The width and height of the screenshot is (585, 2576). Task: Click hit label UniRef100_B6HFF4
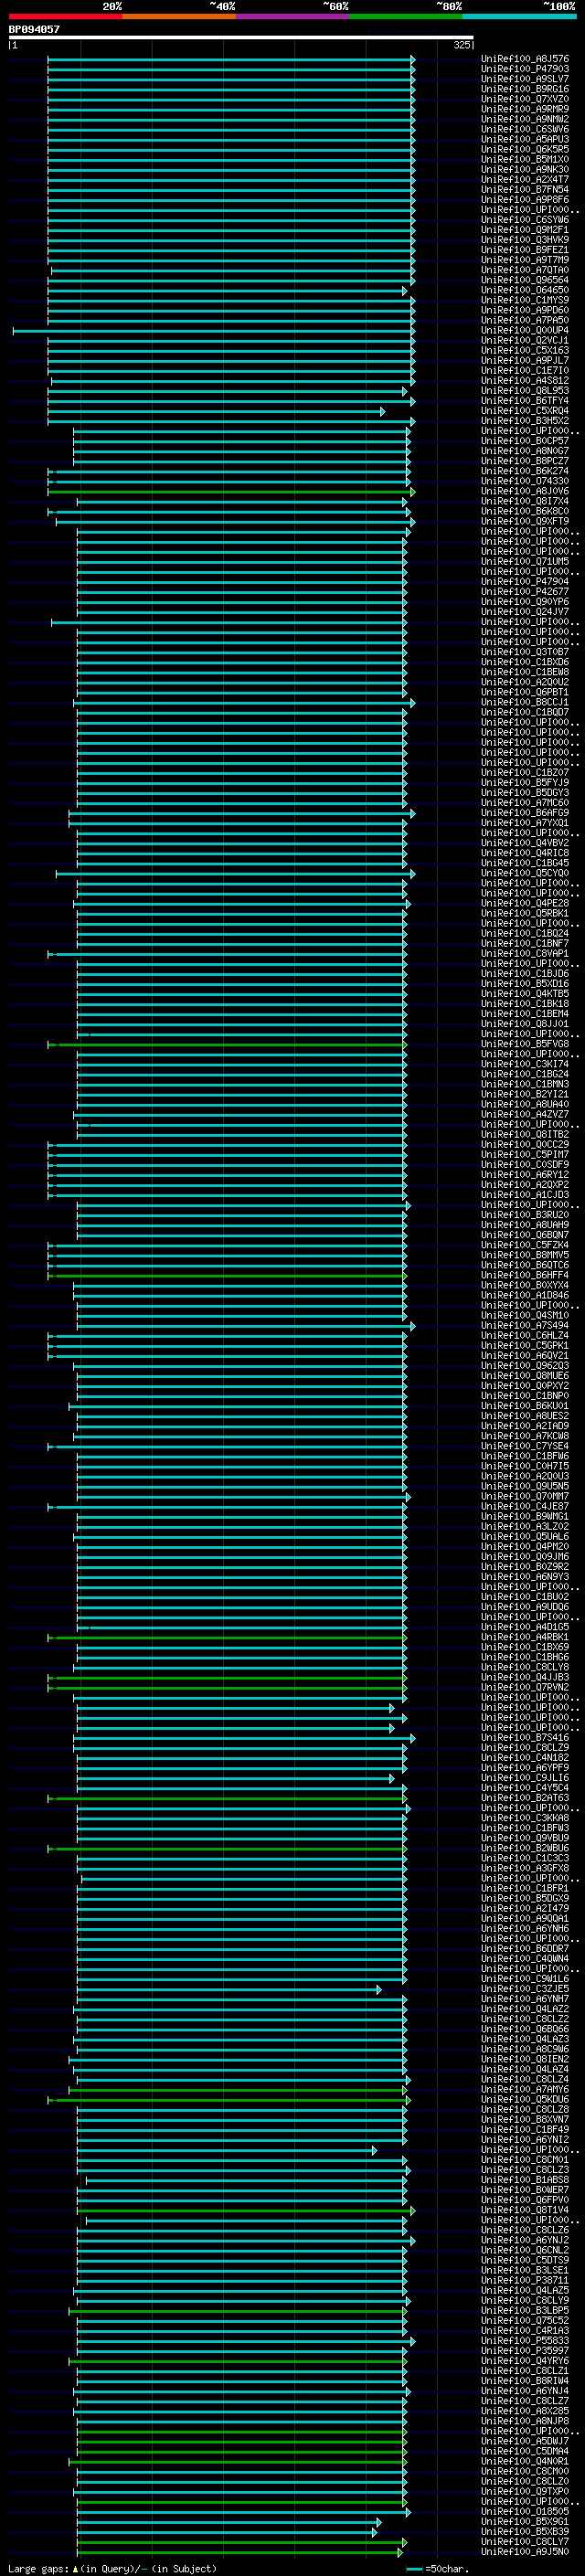point(525,1275)
